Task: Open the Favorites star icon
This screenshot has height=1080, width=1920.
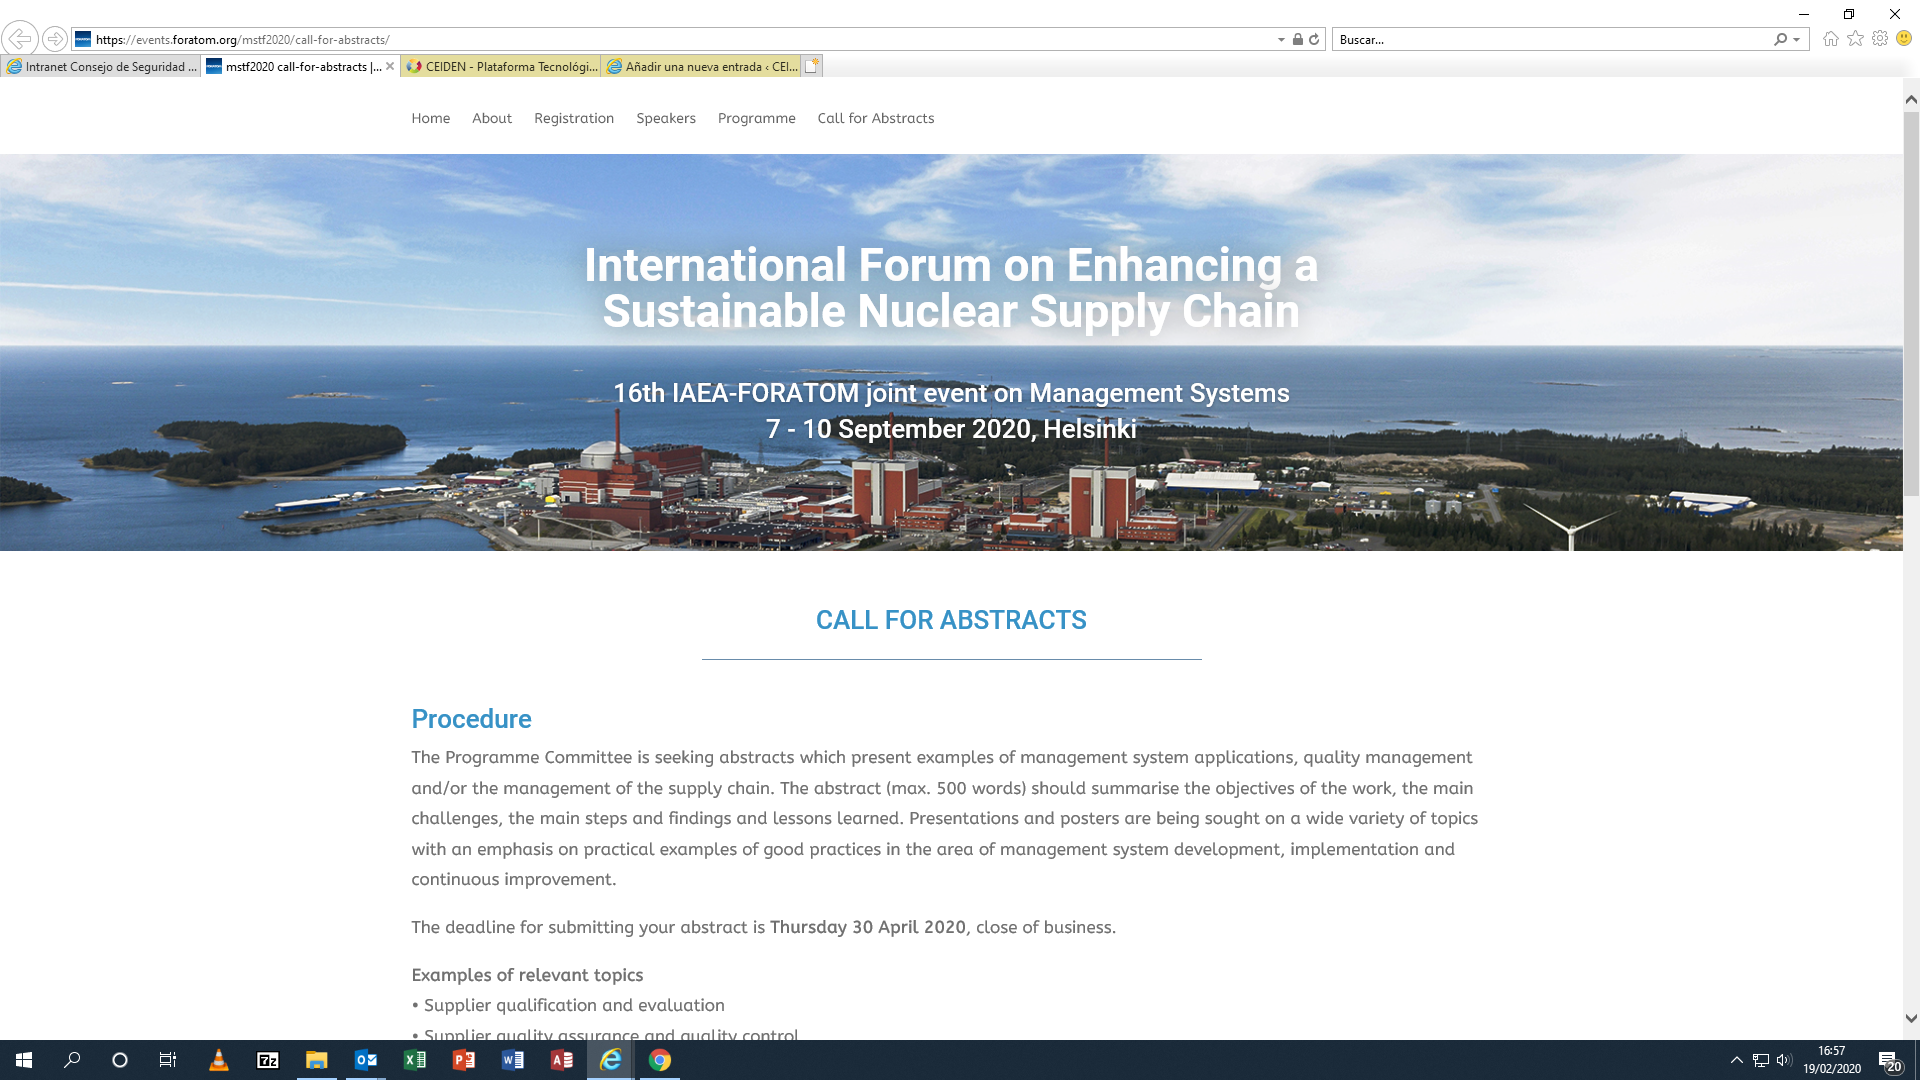Action: (1855, 39)
